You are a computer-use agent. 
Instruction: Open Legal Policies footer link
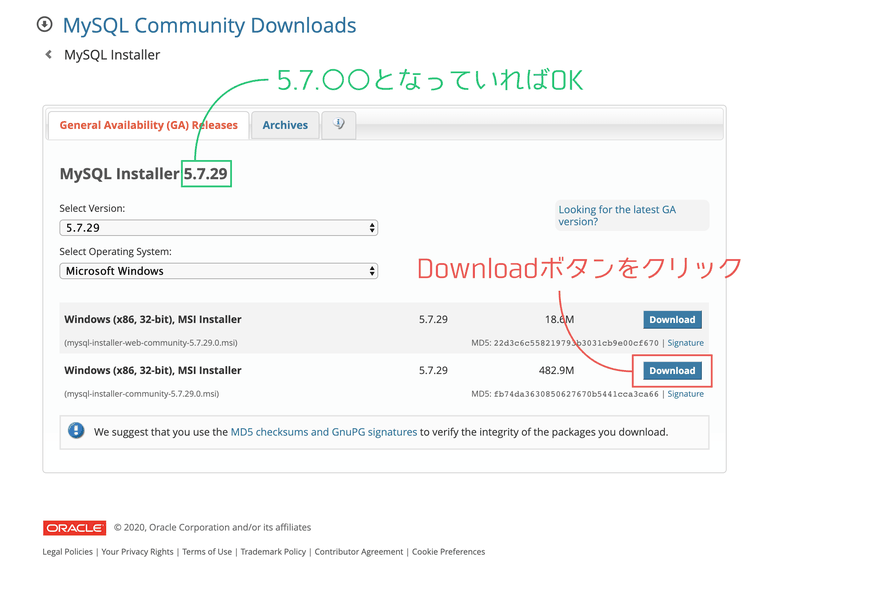68,552
